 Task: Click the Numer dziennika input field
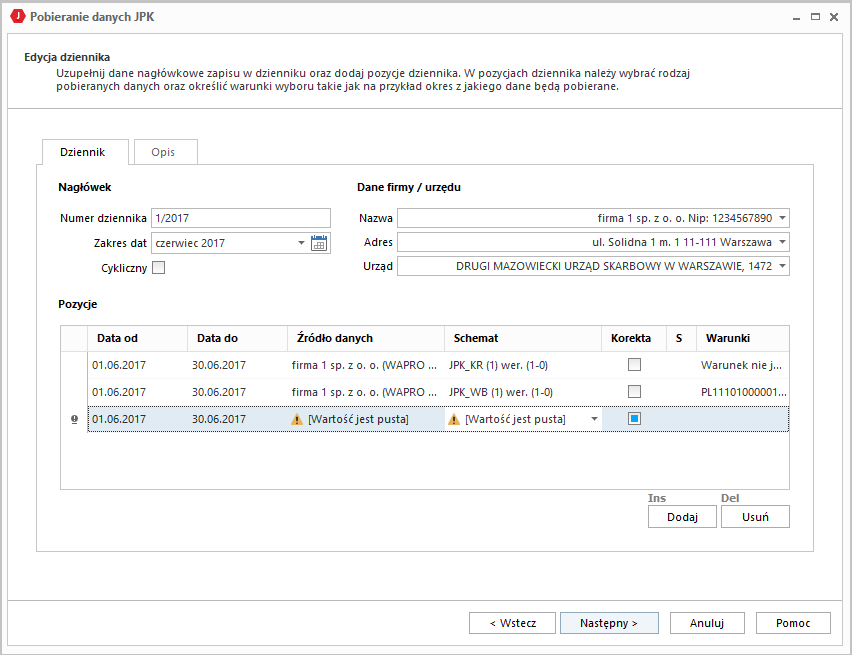pos(240,218)
